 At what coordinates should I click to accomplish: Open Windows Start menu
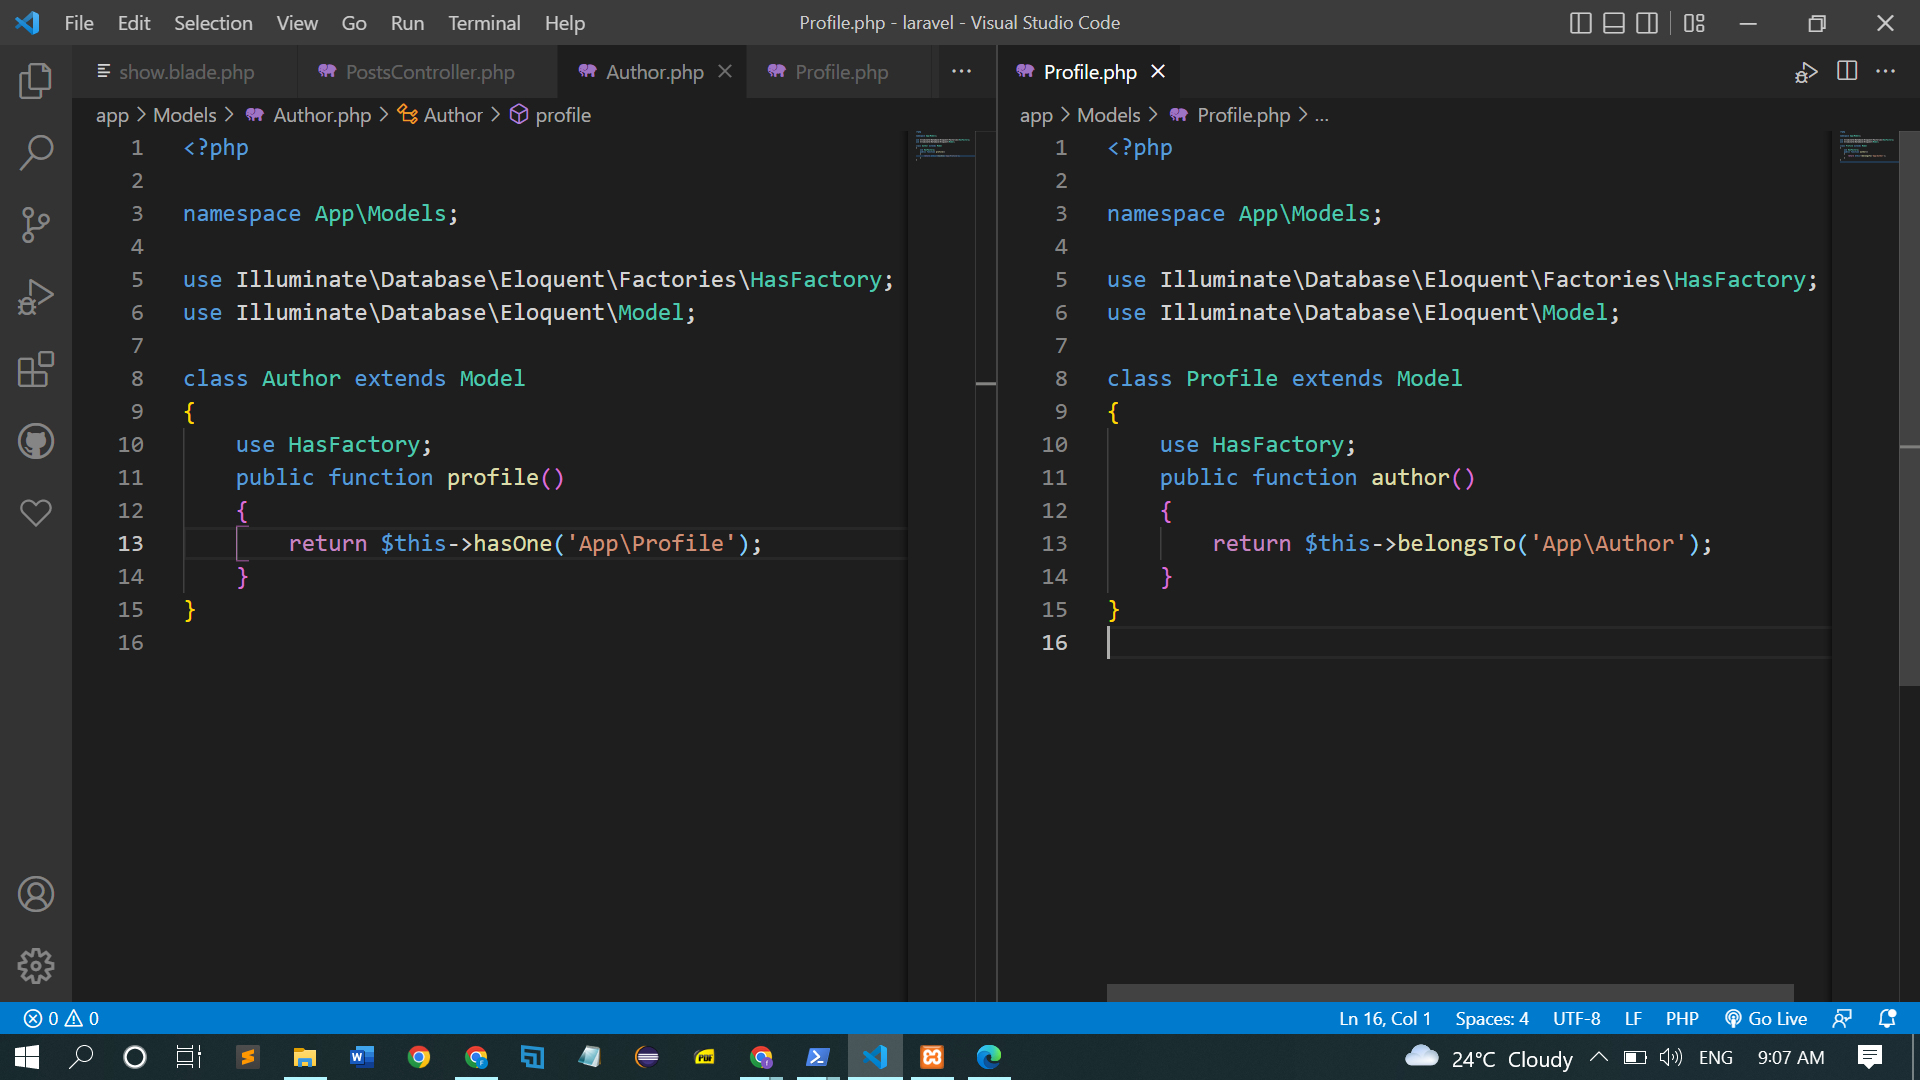point(27,1057)
